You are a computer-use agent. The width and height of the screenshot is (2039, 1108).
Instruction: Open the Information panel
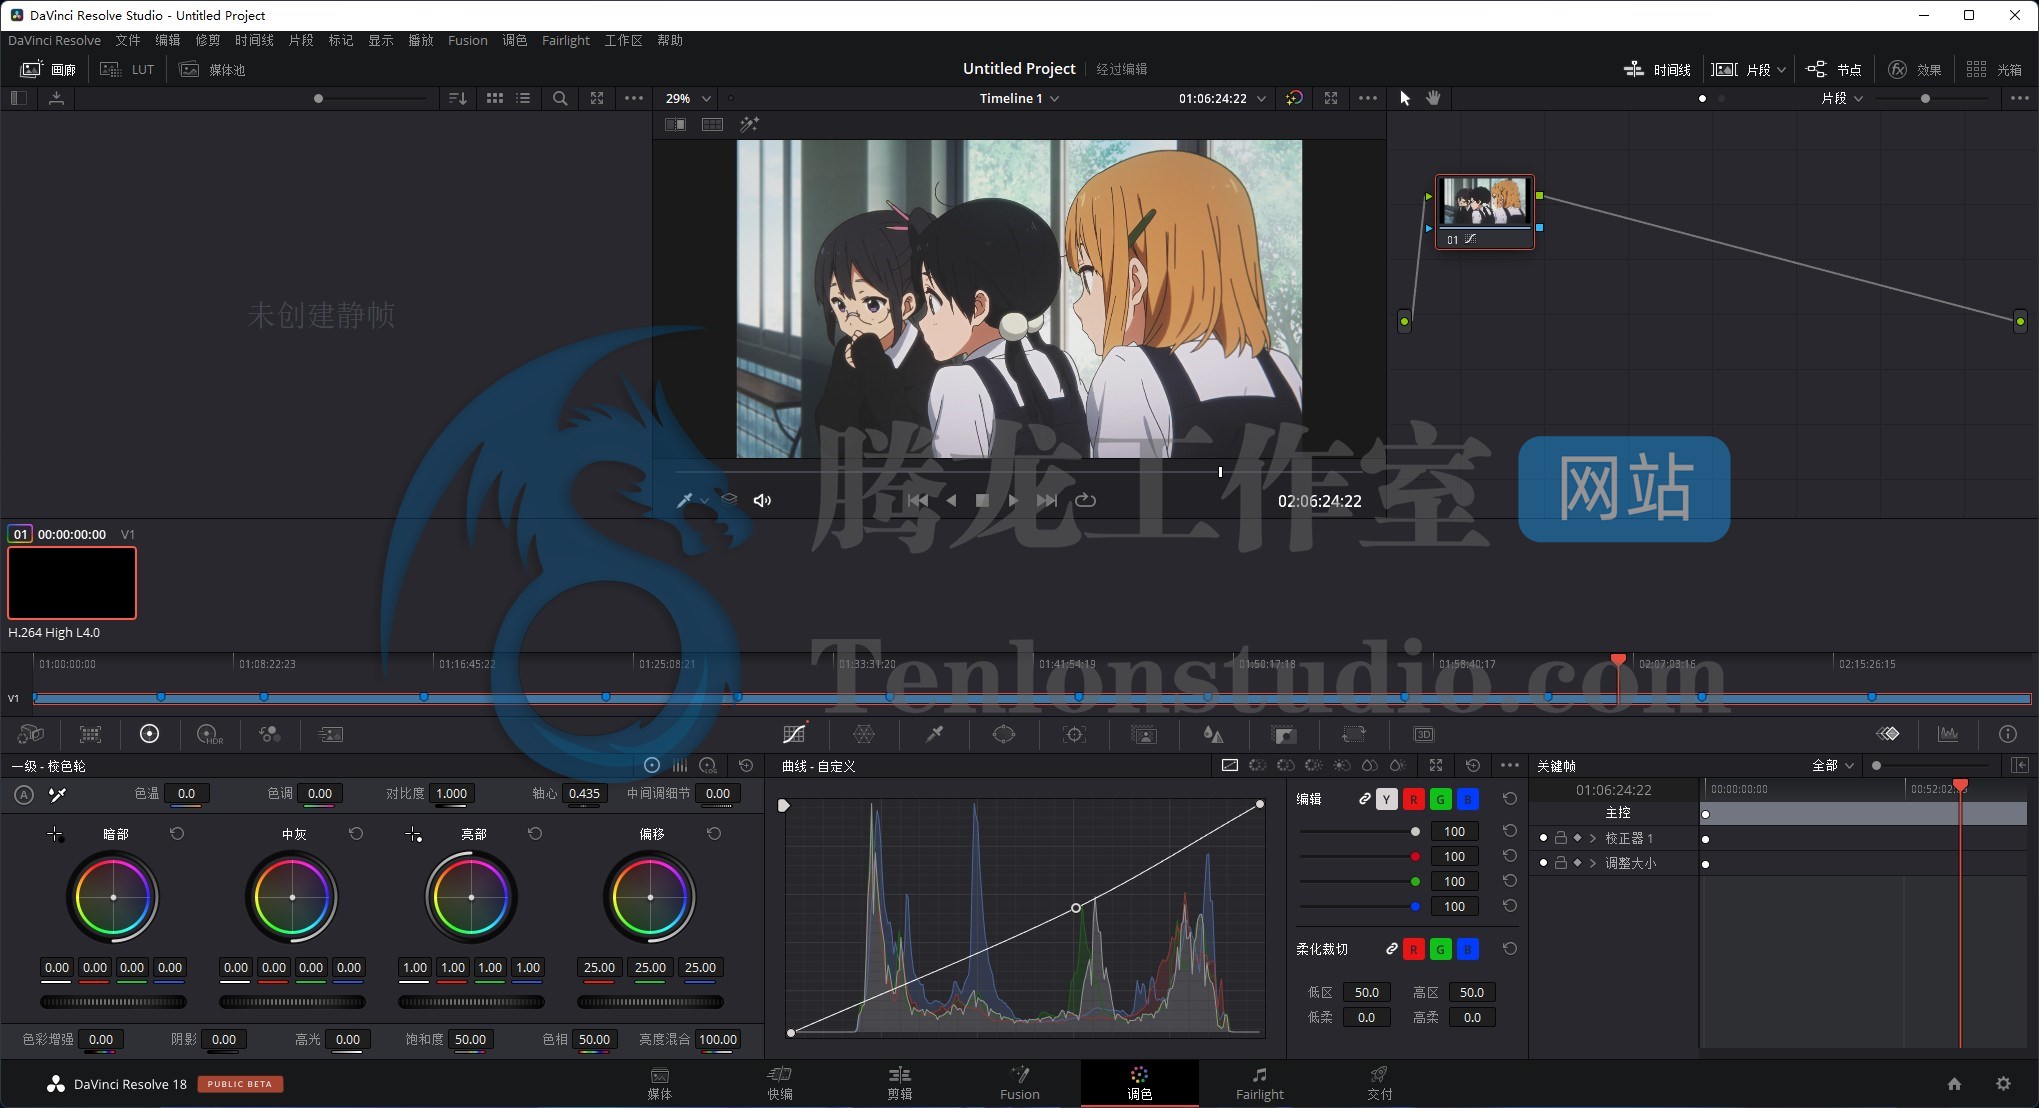point(2007,734)
